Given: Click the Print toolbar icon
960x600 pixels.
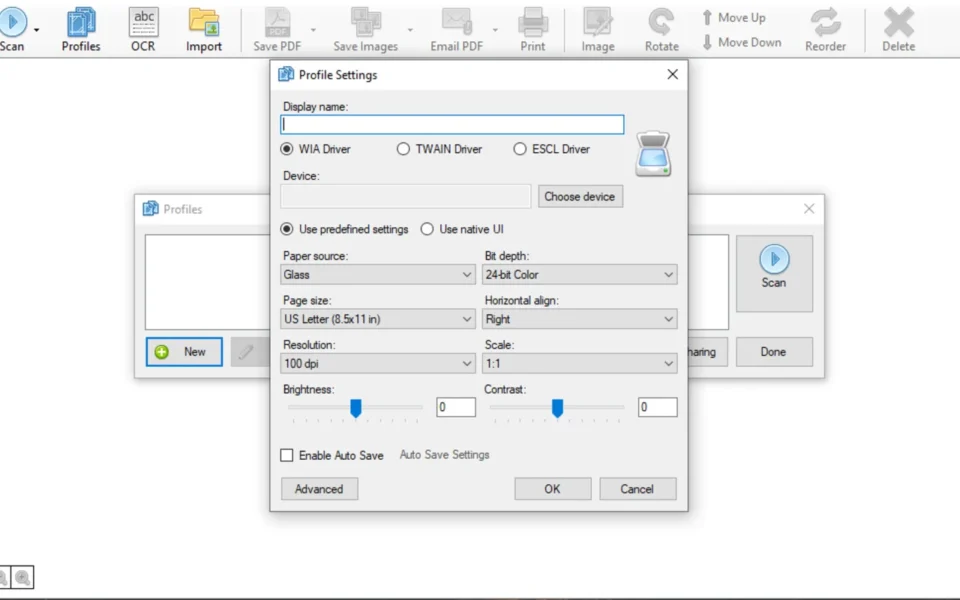Looking at the screenshot, I should point(533,22).
